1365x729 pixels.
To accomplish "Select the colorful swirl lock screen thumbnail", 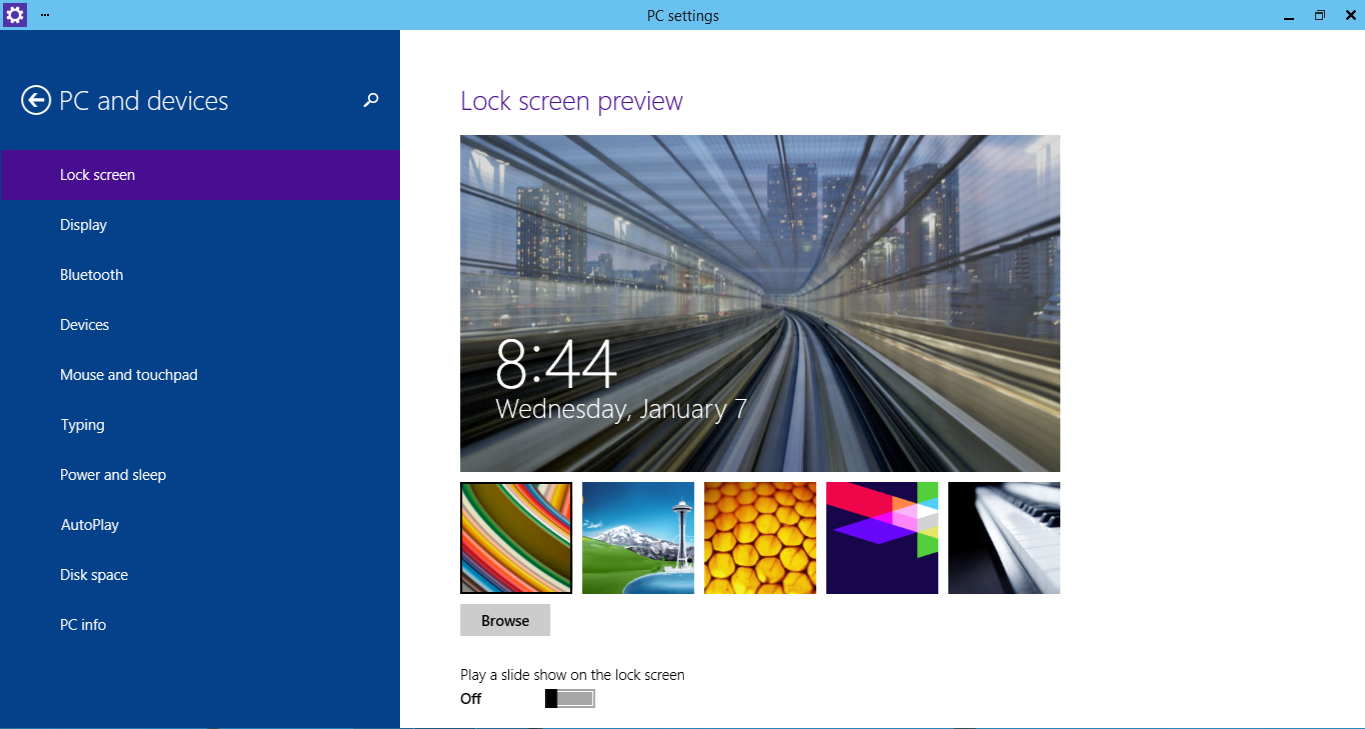I will pyautogui.click(x=516, y=538).
